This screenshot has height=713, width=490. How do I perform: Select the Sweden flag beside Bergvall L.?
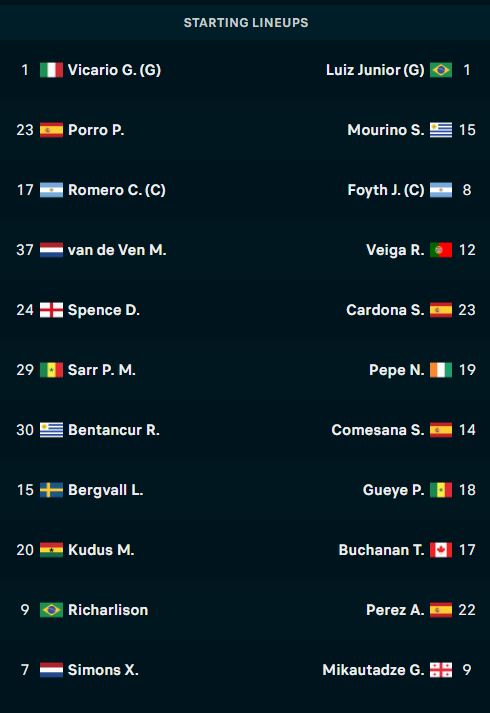pyautogui.click(x=51, y=490)
